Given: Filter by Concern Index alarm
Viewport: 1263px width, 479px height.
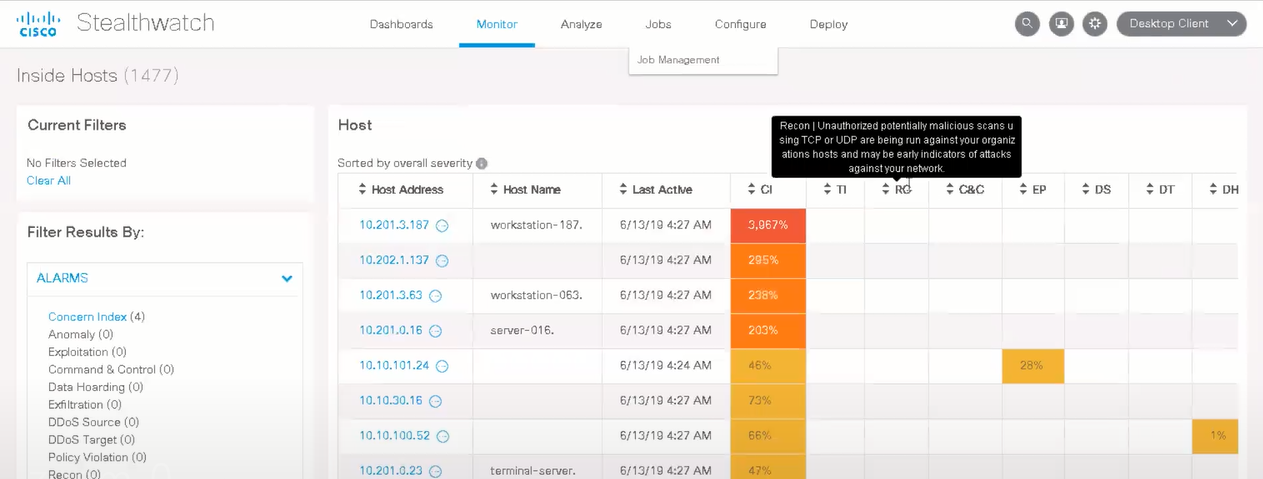Looking at the screenshot, I should coord(87,317).
